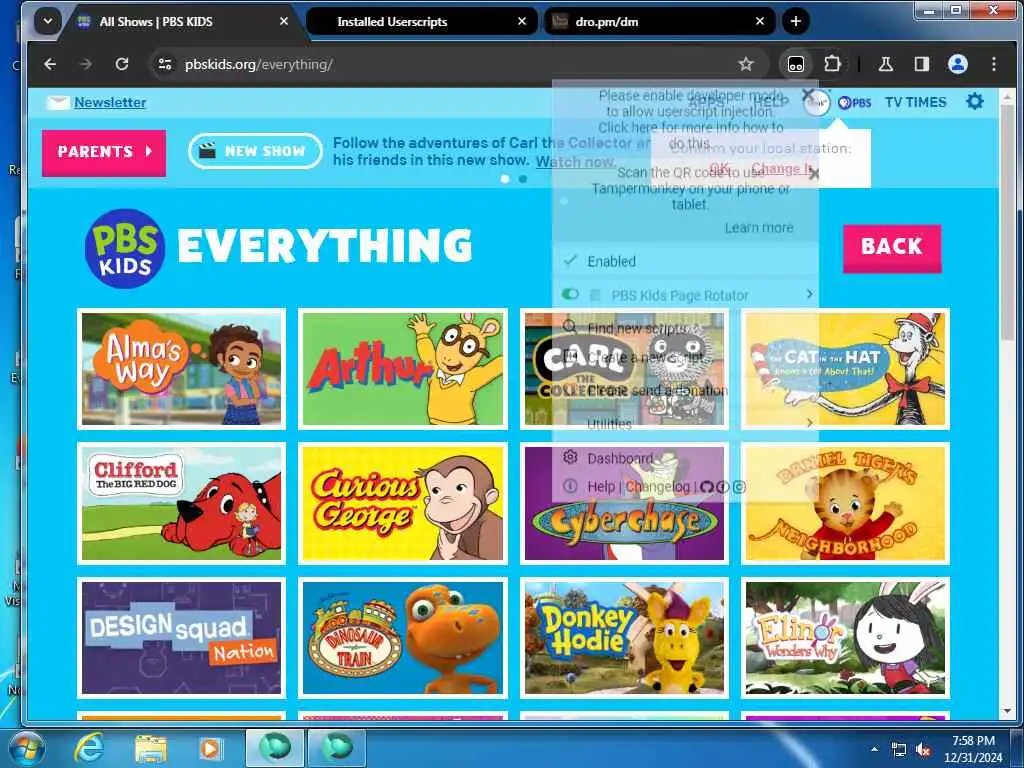This screenshot has height=768, width=1024.
Task: Select the second carousel dot
Action: point(522,178)
